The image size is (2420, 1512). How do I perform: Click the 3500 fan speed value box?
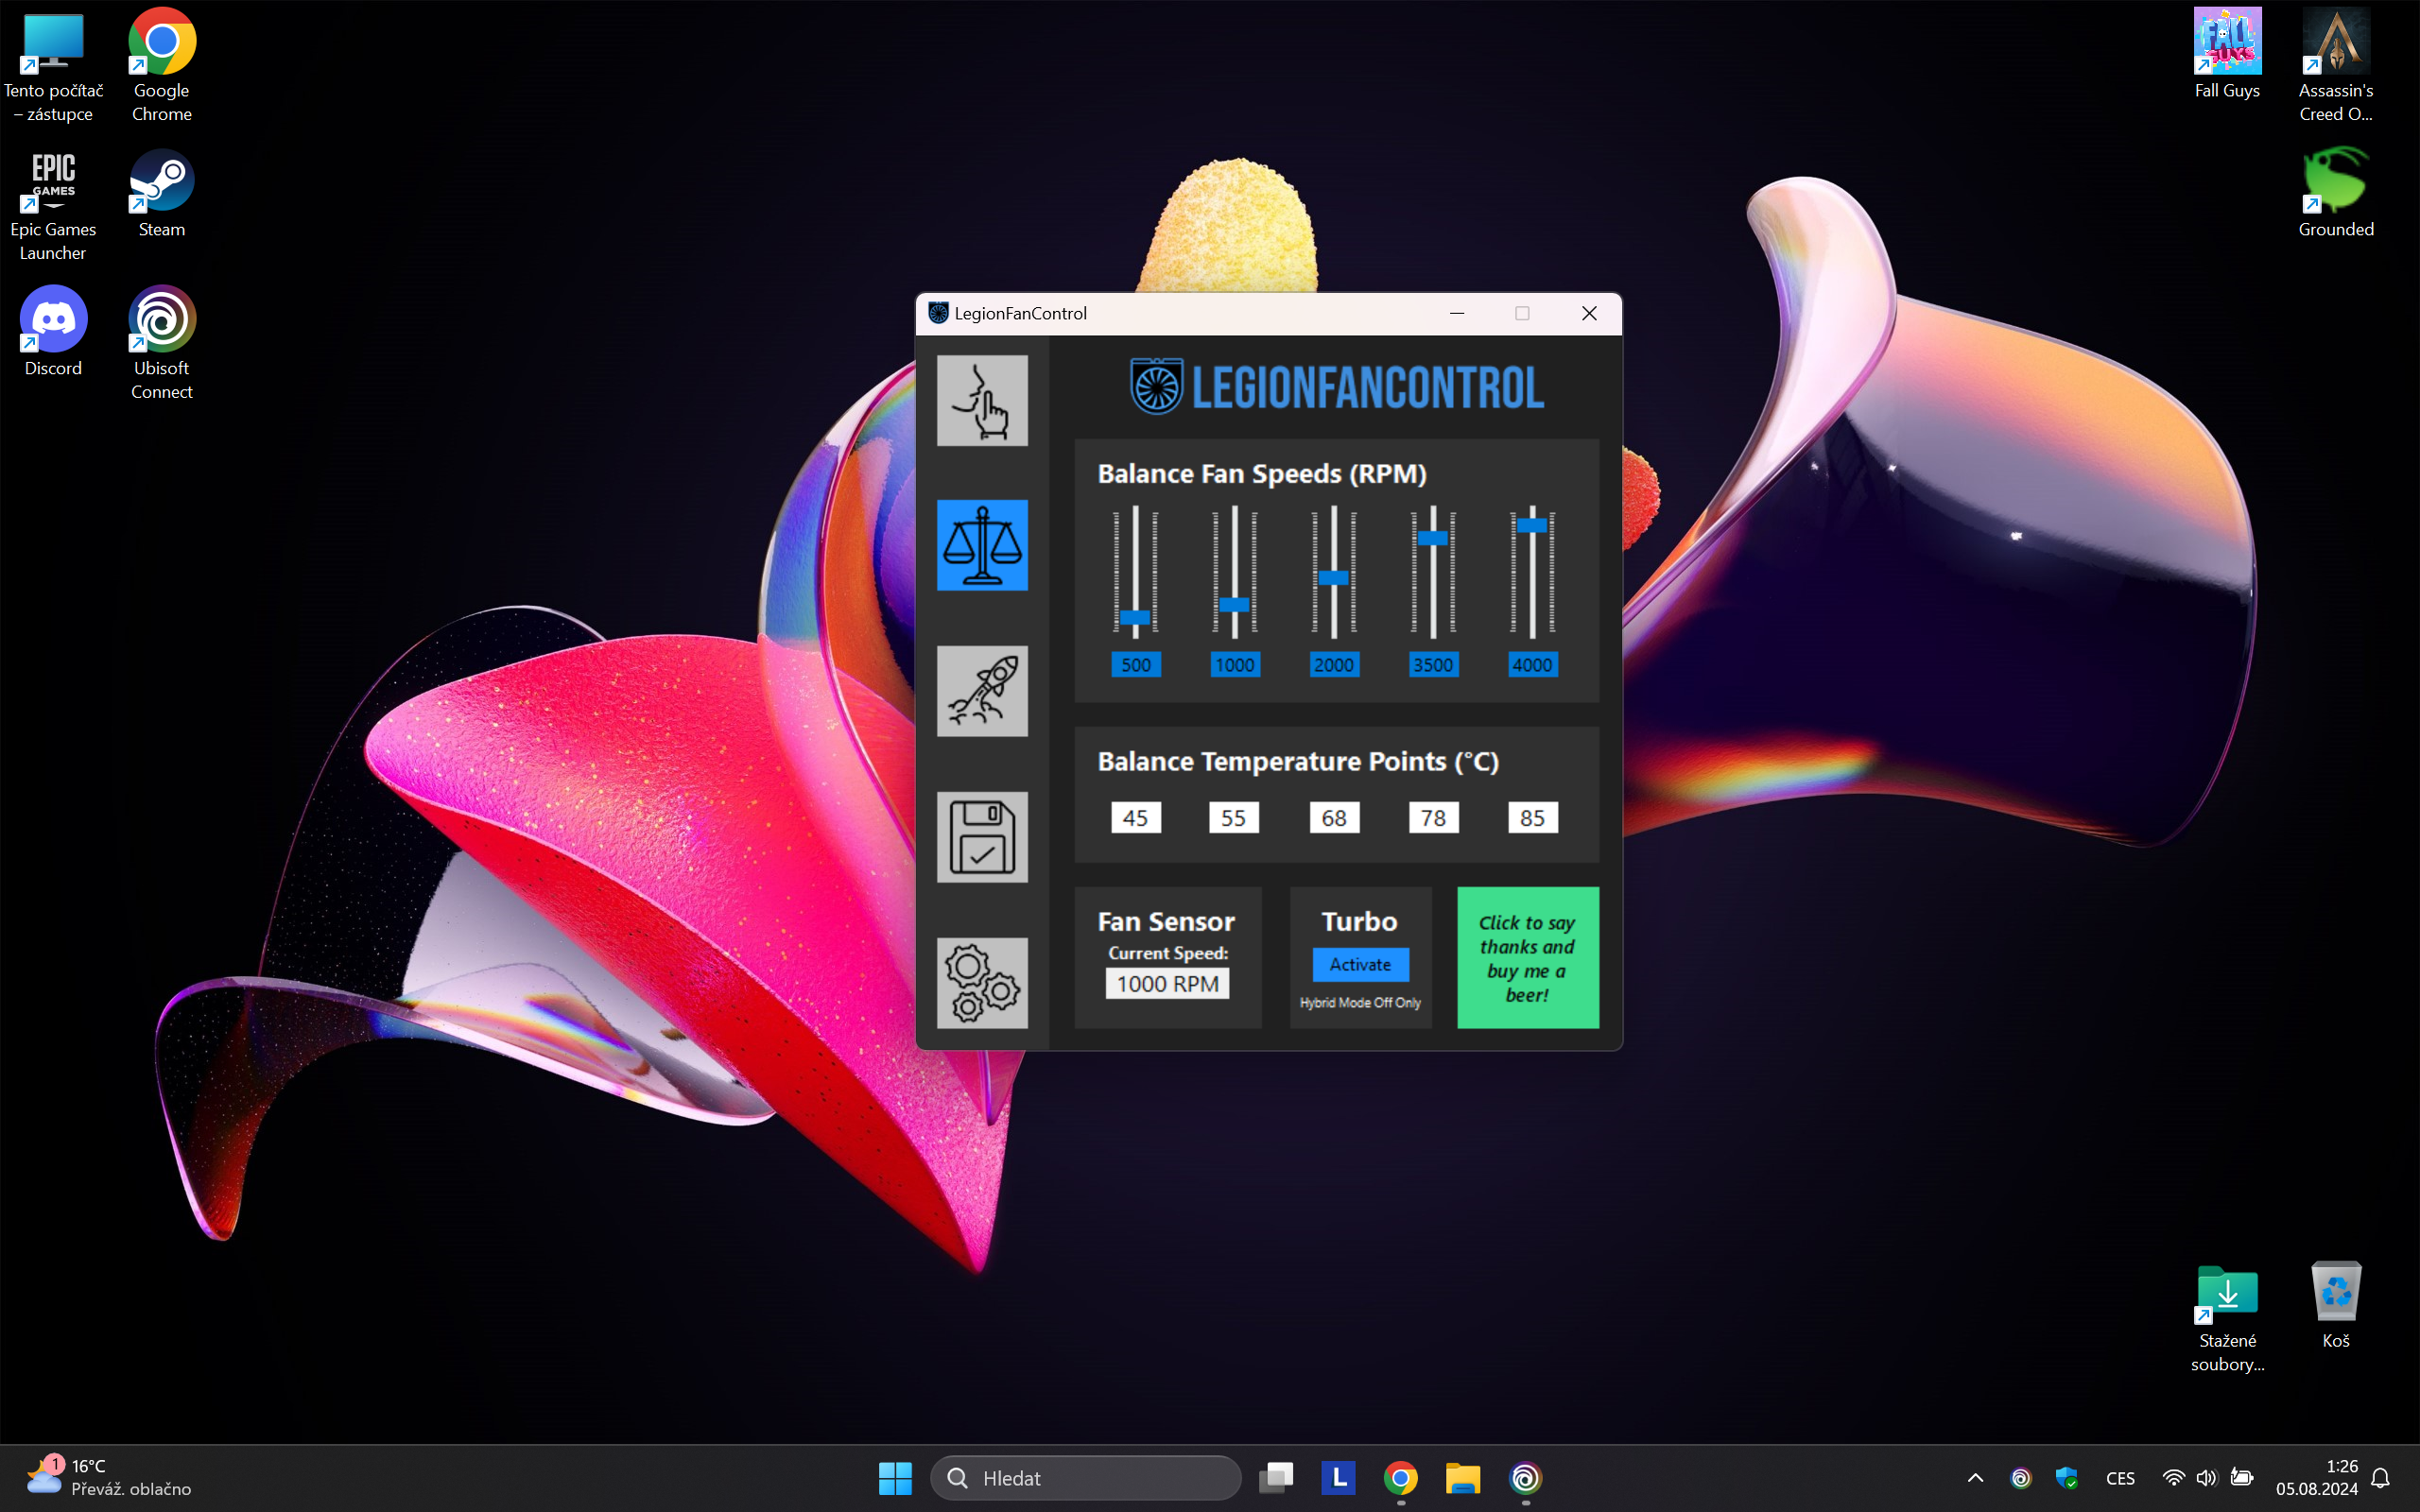[x=1433, y=665]
